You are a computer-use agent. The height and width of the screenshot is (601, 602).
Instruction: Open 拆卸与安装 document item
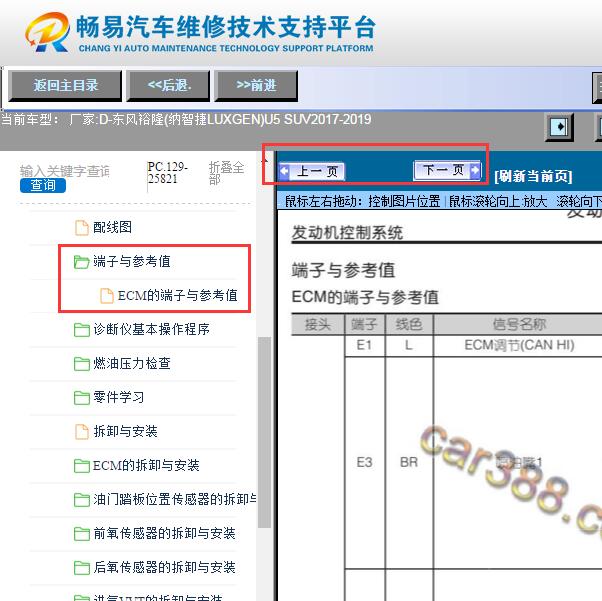tap(125, 431)
